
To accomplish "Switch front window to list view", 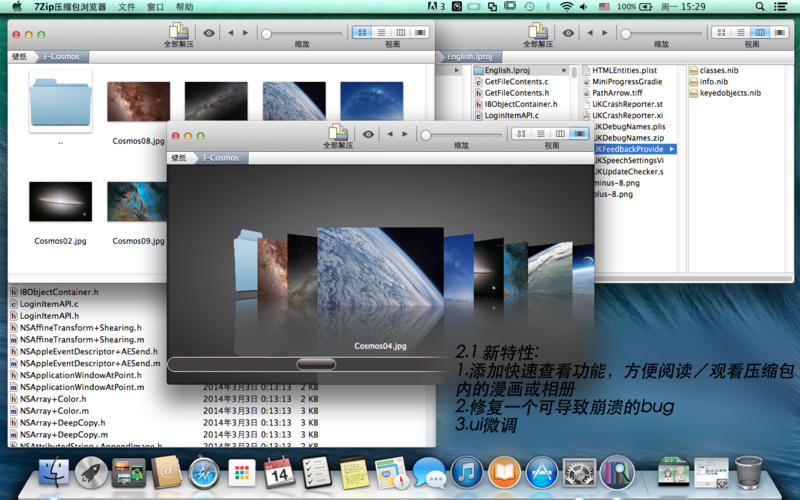I will pos(540,133).
